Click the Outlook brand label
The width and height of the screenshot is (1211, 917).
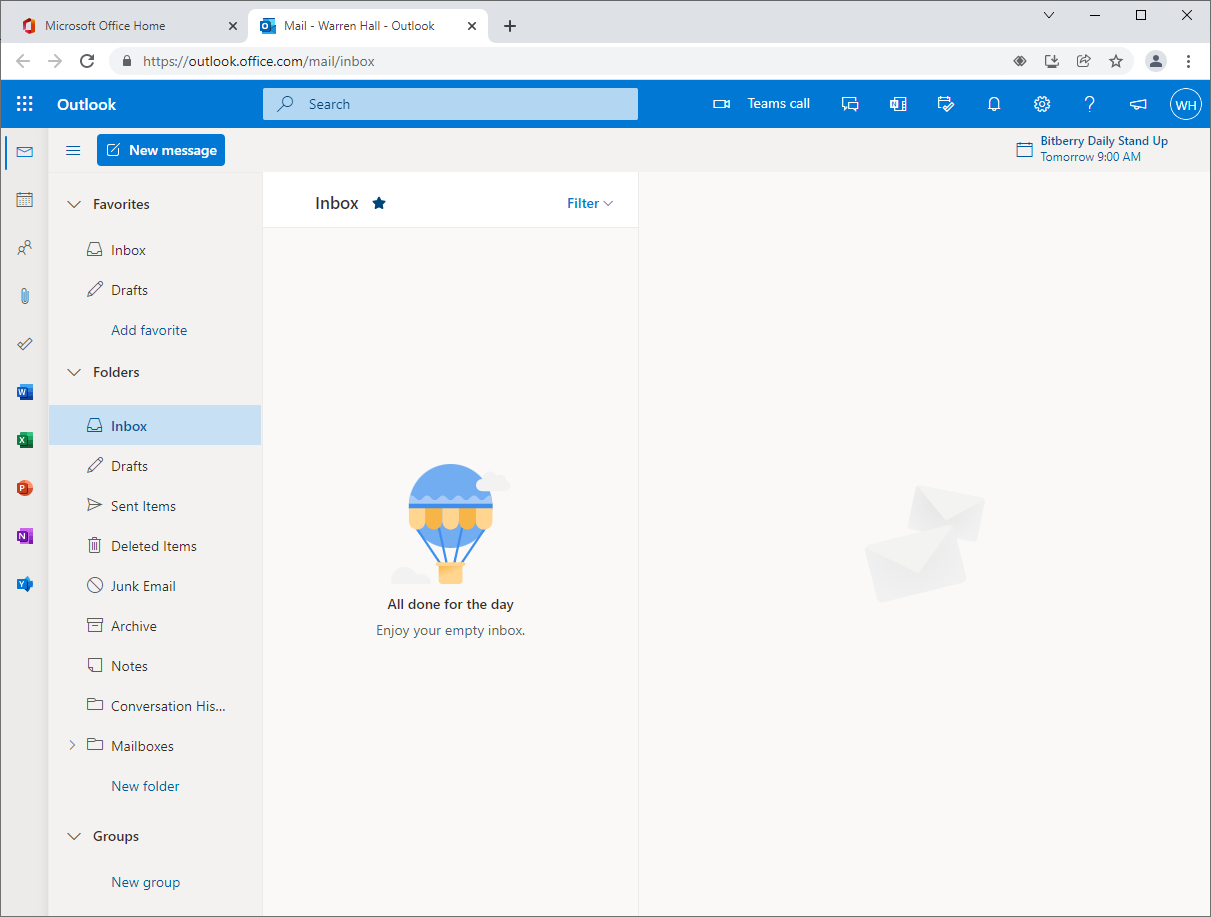click(86, 104)
